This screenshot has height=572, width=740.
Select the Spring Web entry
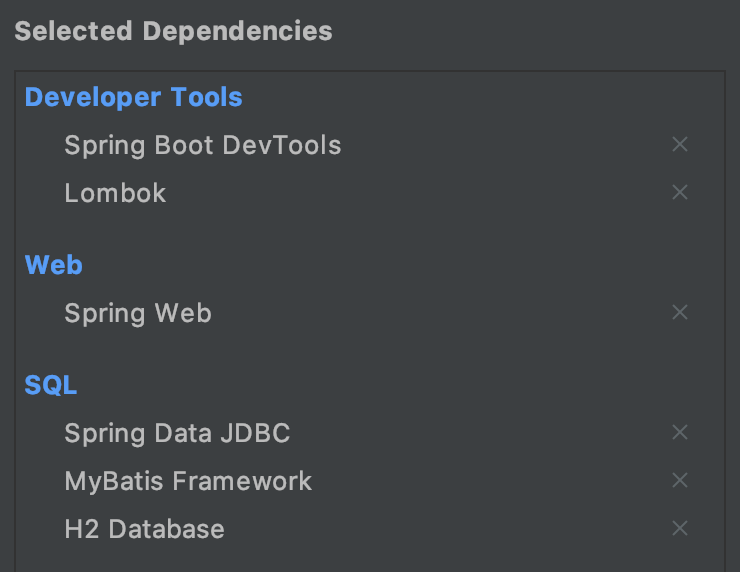pos(138,313)
